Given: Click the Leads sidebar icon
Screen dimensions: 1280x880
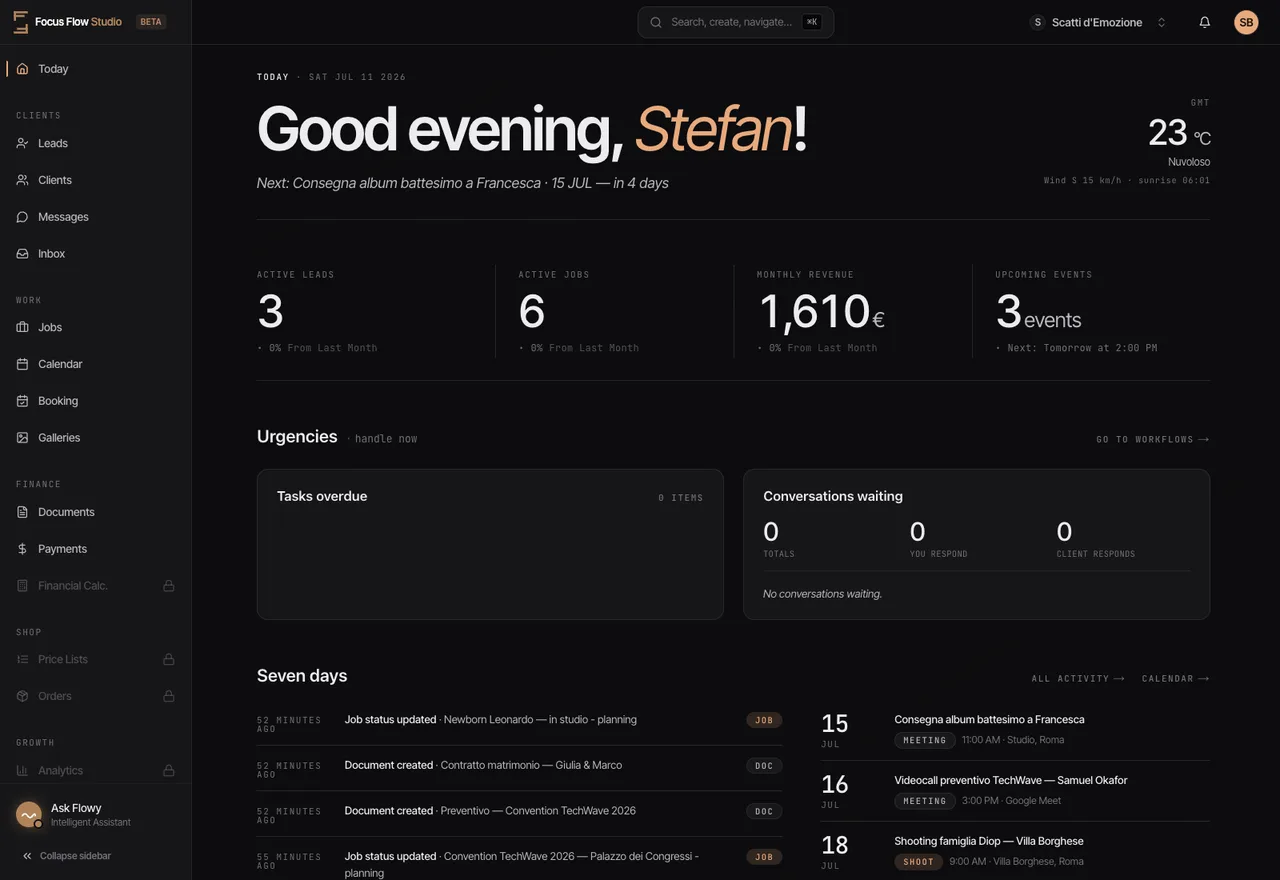Looking at the screenshot, I should [22, 143].
